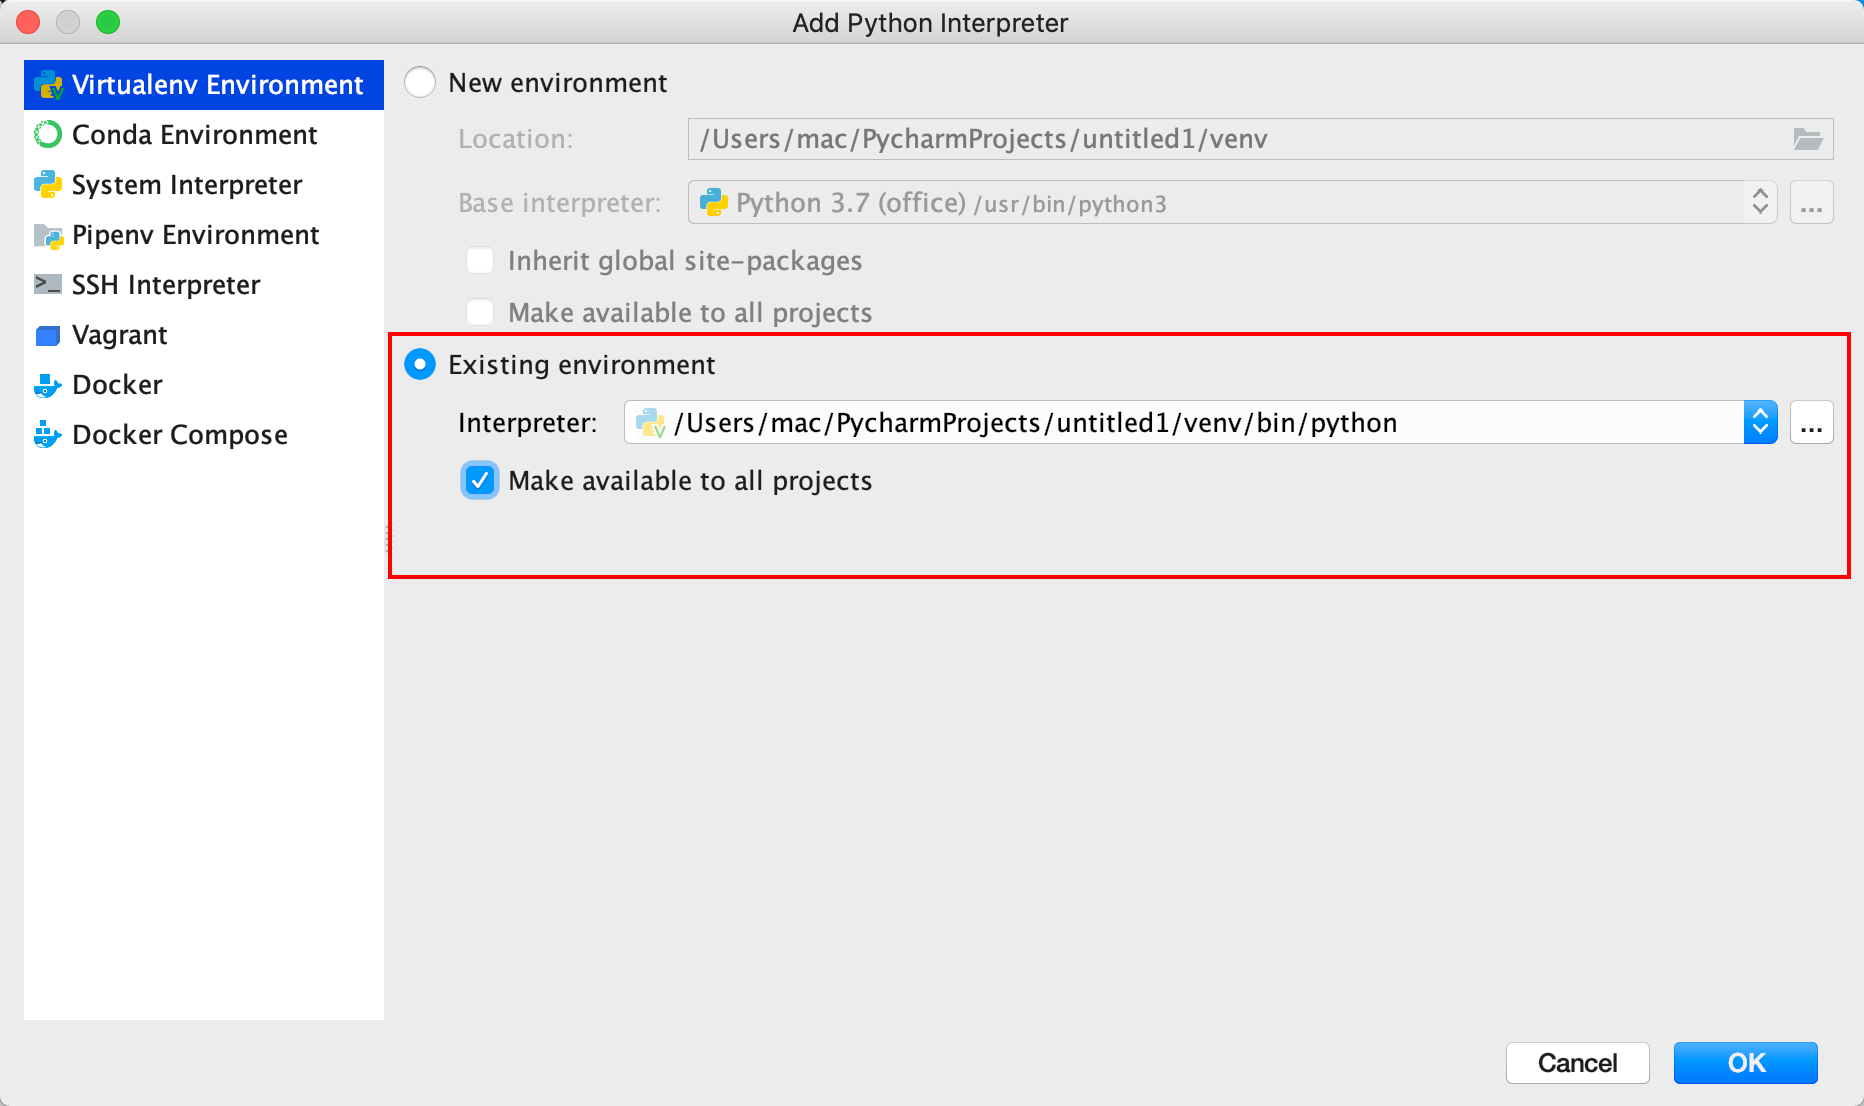Screen dimensions: 1864x1106
Task: Select Pipenv Environment in sidebar
Action: pyautogui.click(x=204, y=235)
